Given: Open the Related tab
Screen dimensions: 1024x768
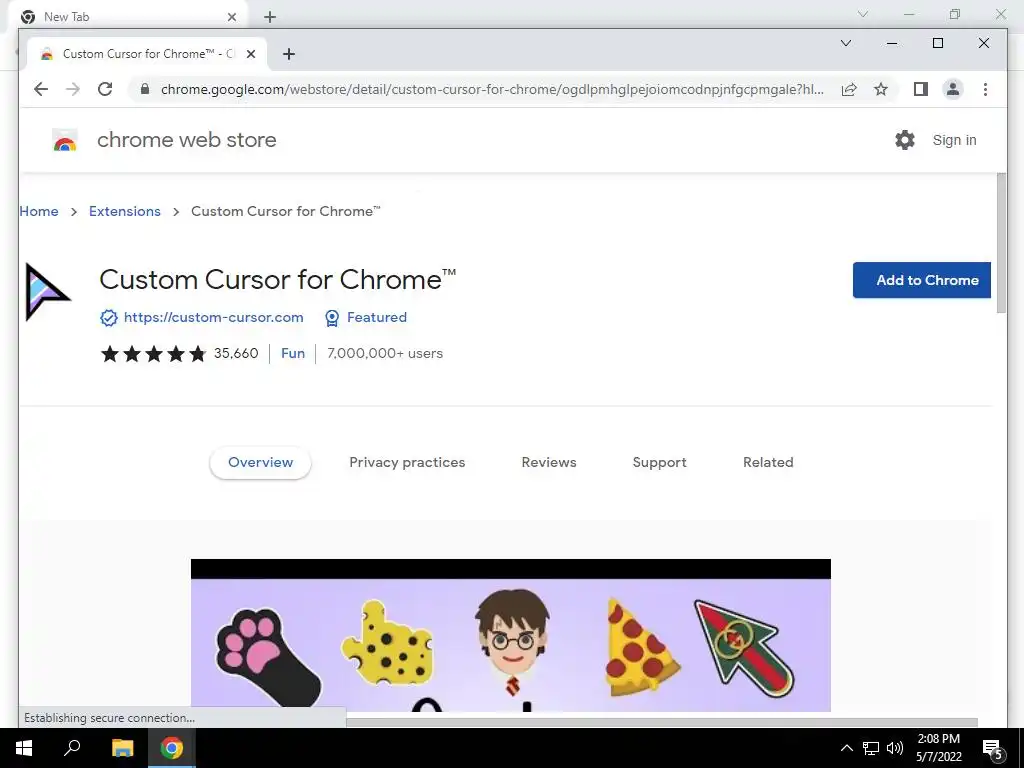Looking at the screenshot, I should coord(768,462).
